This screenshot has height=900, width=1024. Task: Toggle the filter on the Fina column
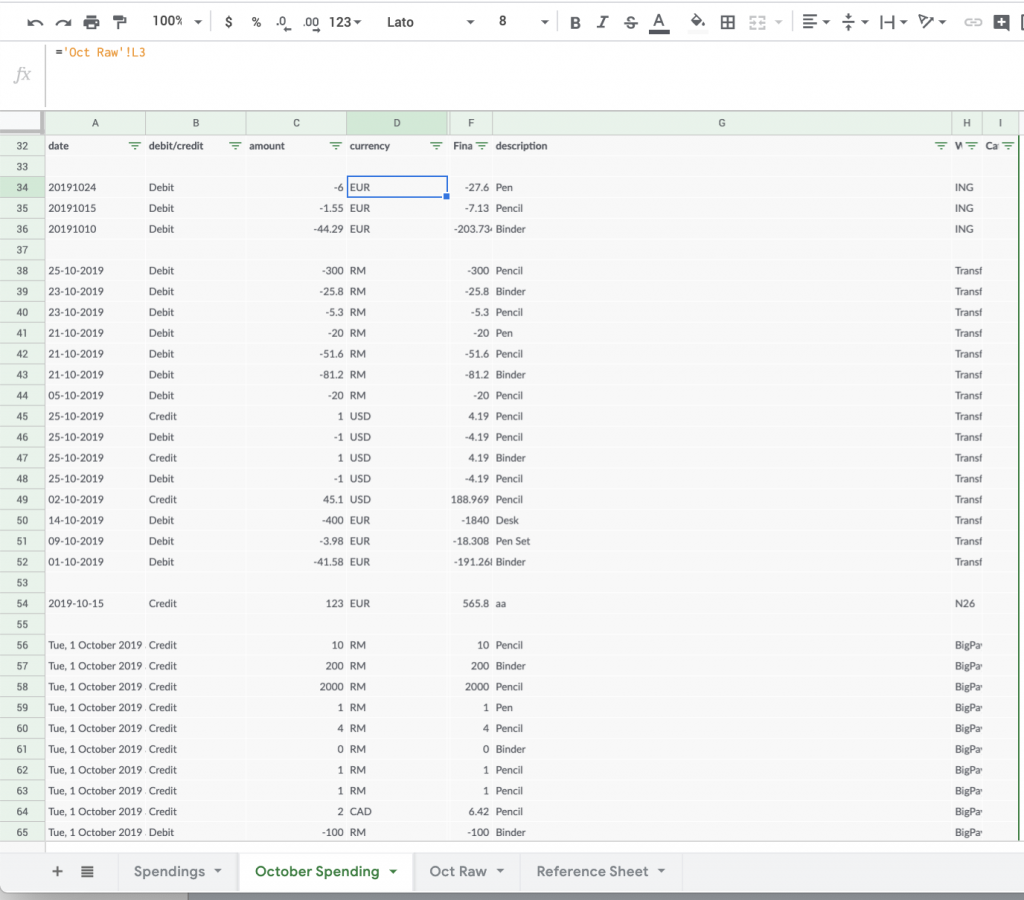[482, 146]
